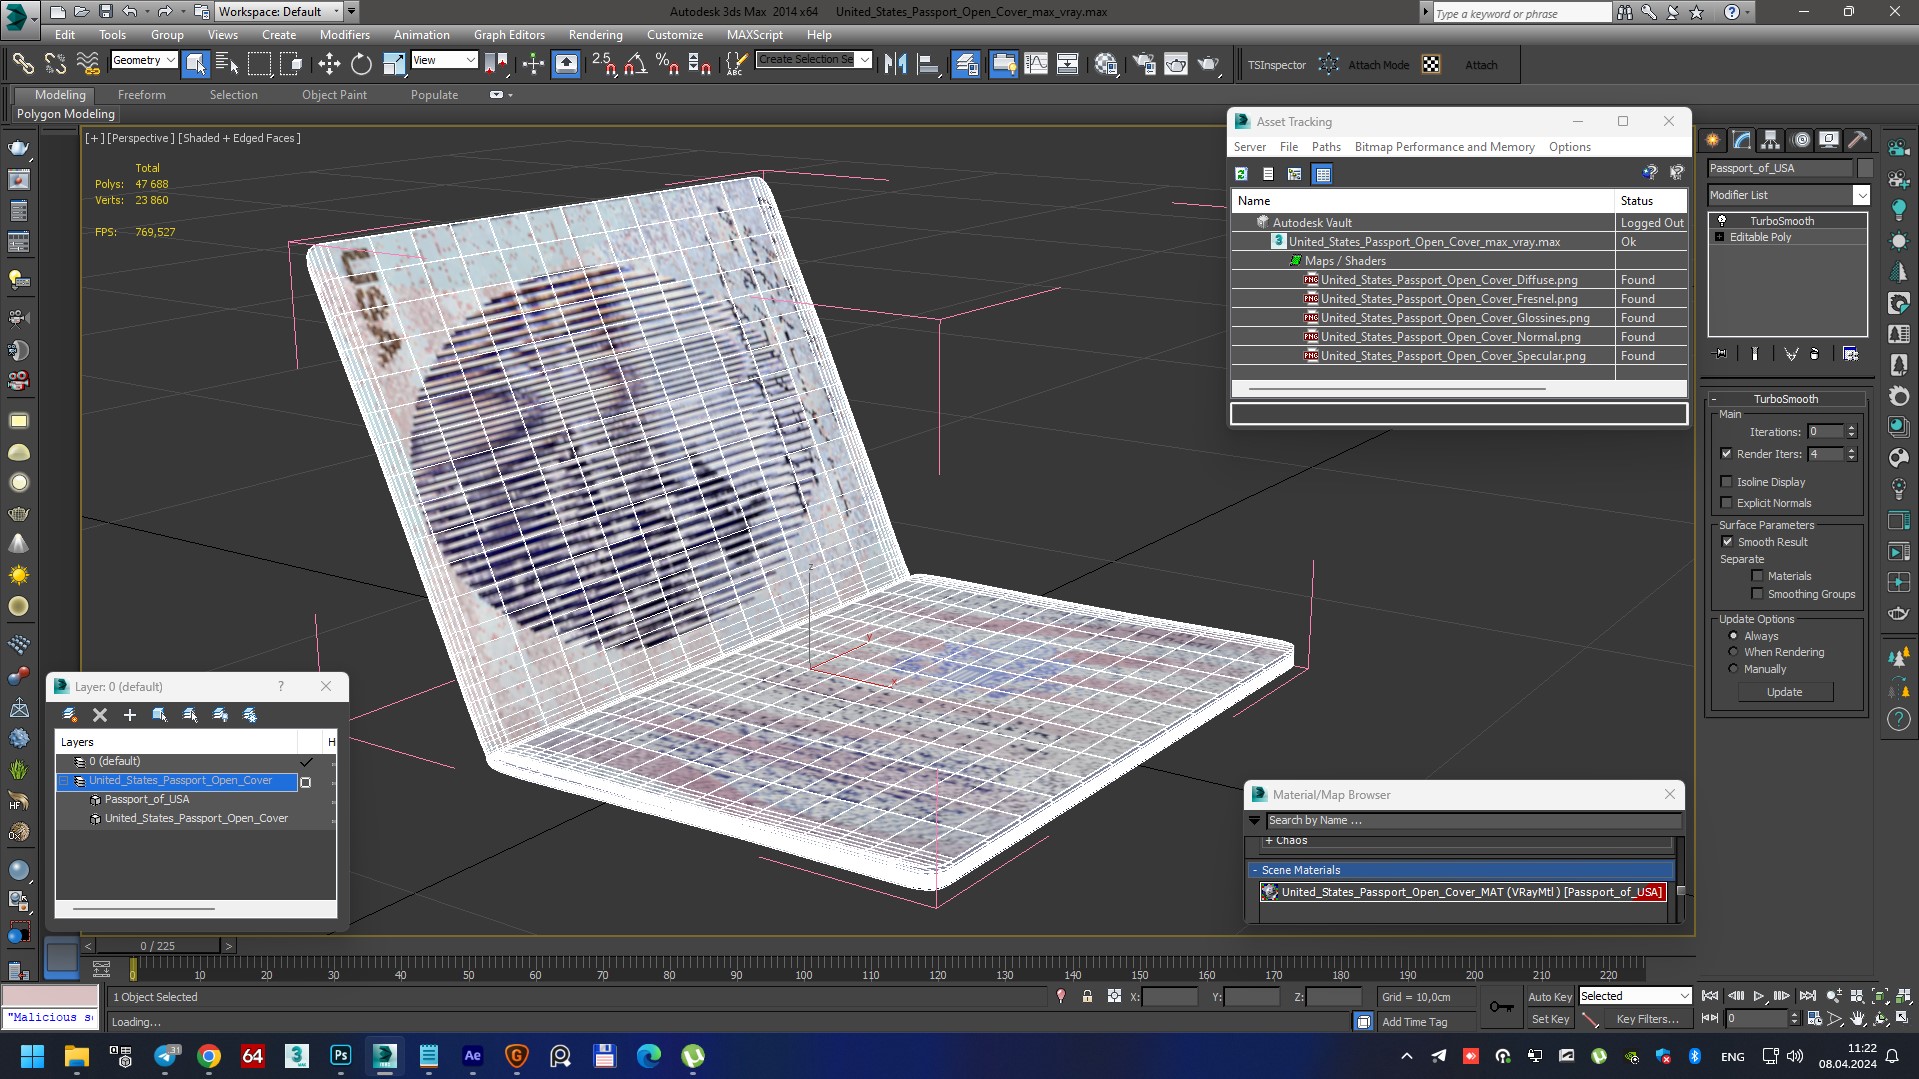The width and height of the screenshot is (1919, 1079).
Task: Open the Paths menu in Asset Tracking
Action: pos(1326,147)
